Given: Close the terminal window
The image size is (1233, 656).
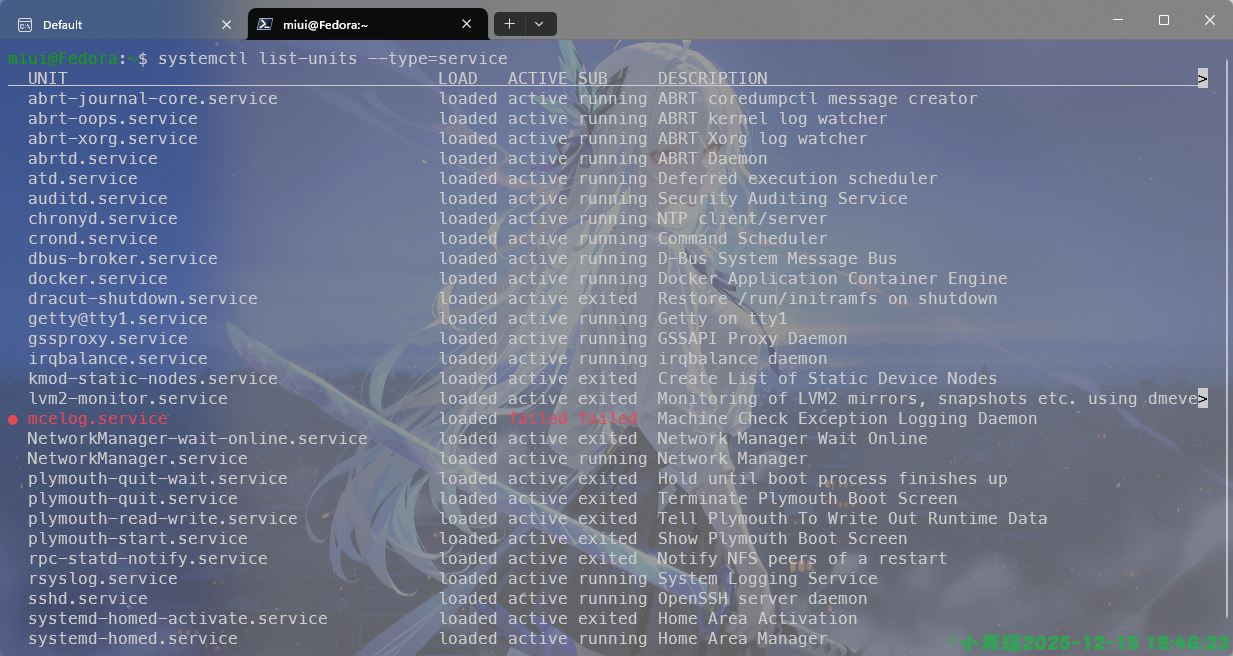Looking at the screenshot, I should coord(1210,21).
